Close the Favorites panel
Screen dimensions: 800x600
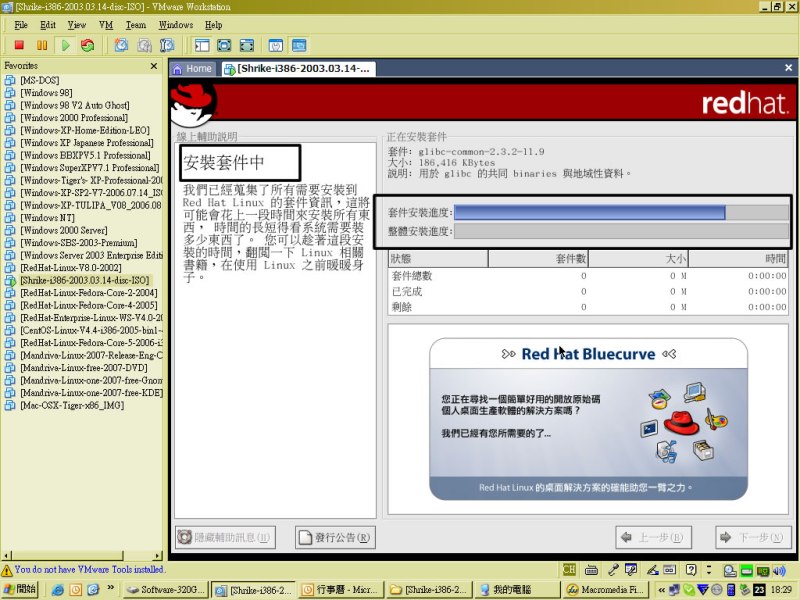click(154, 66)
